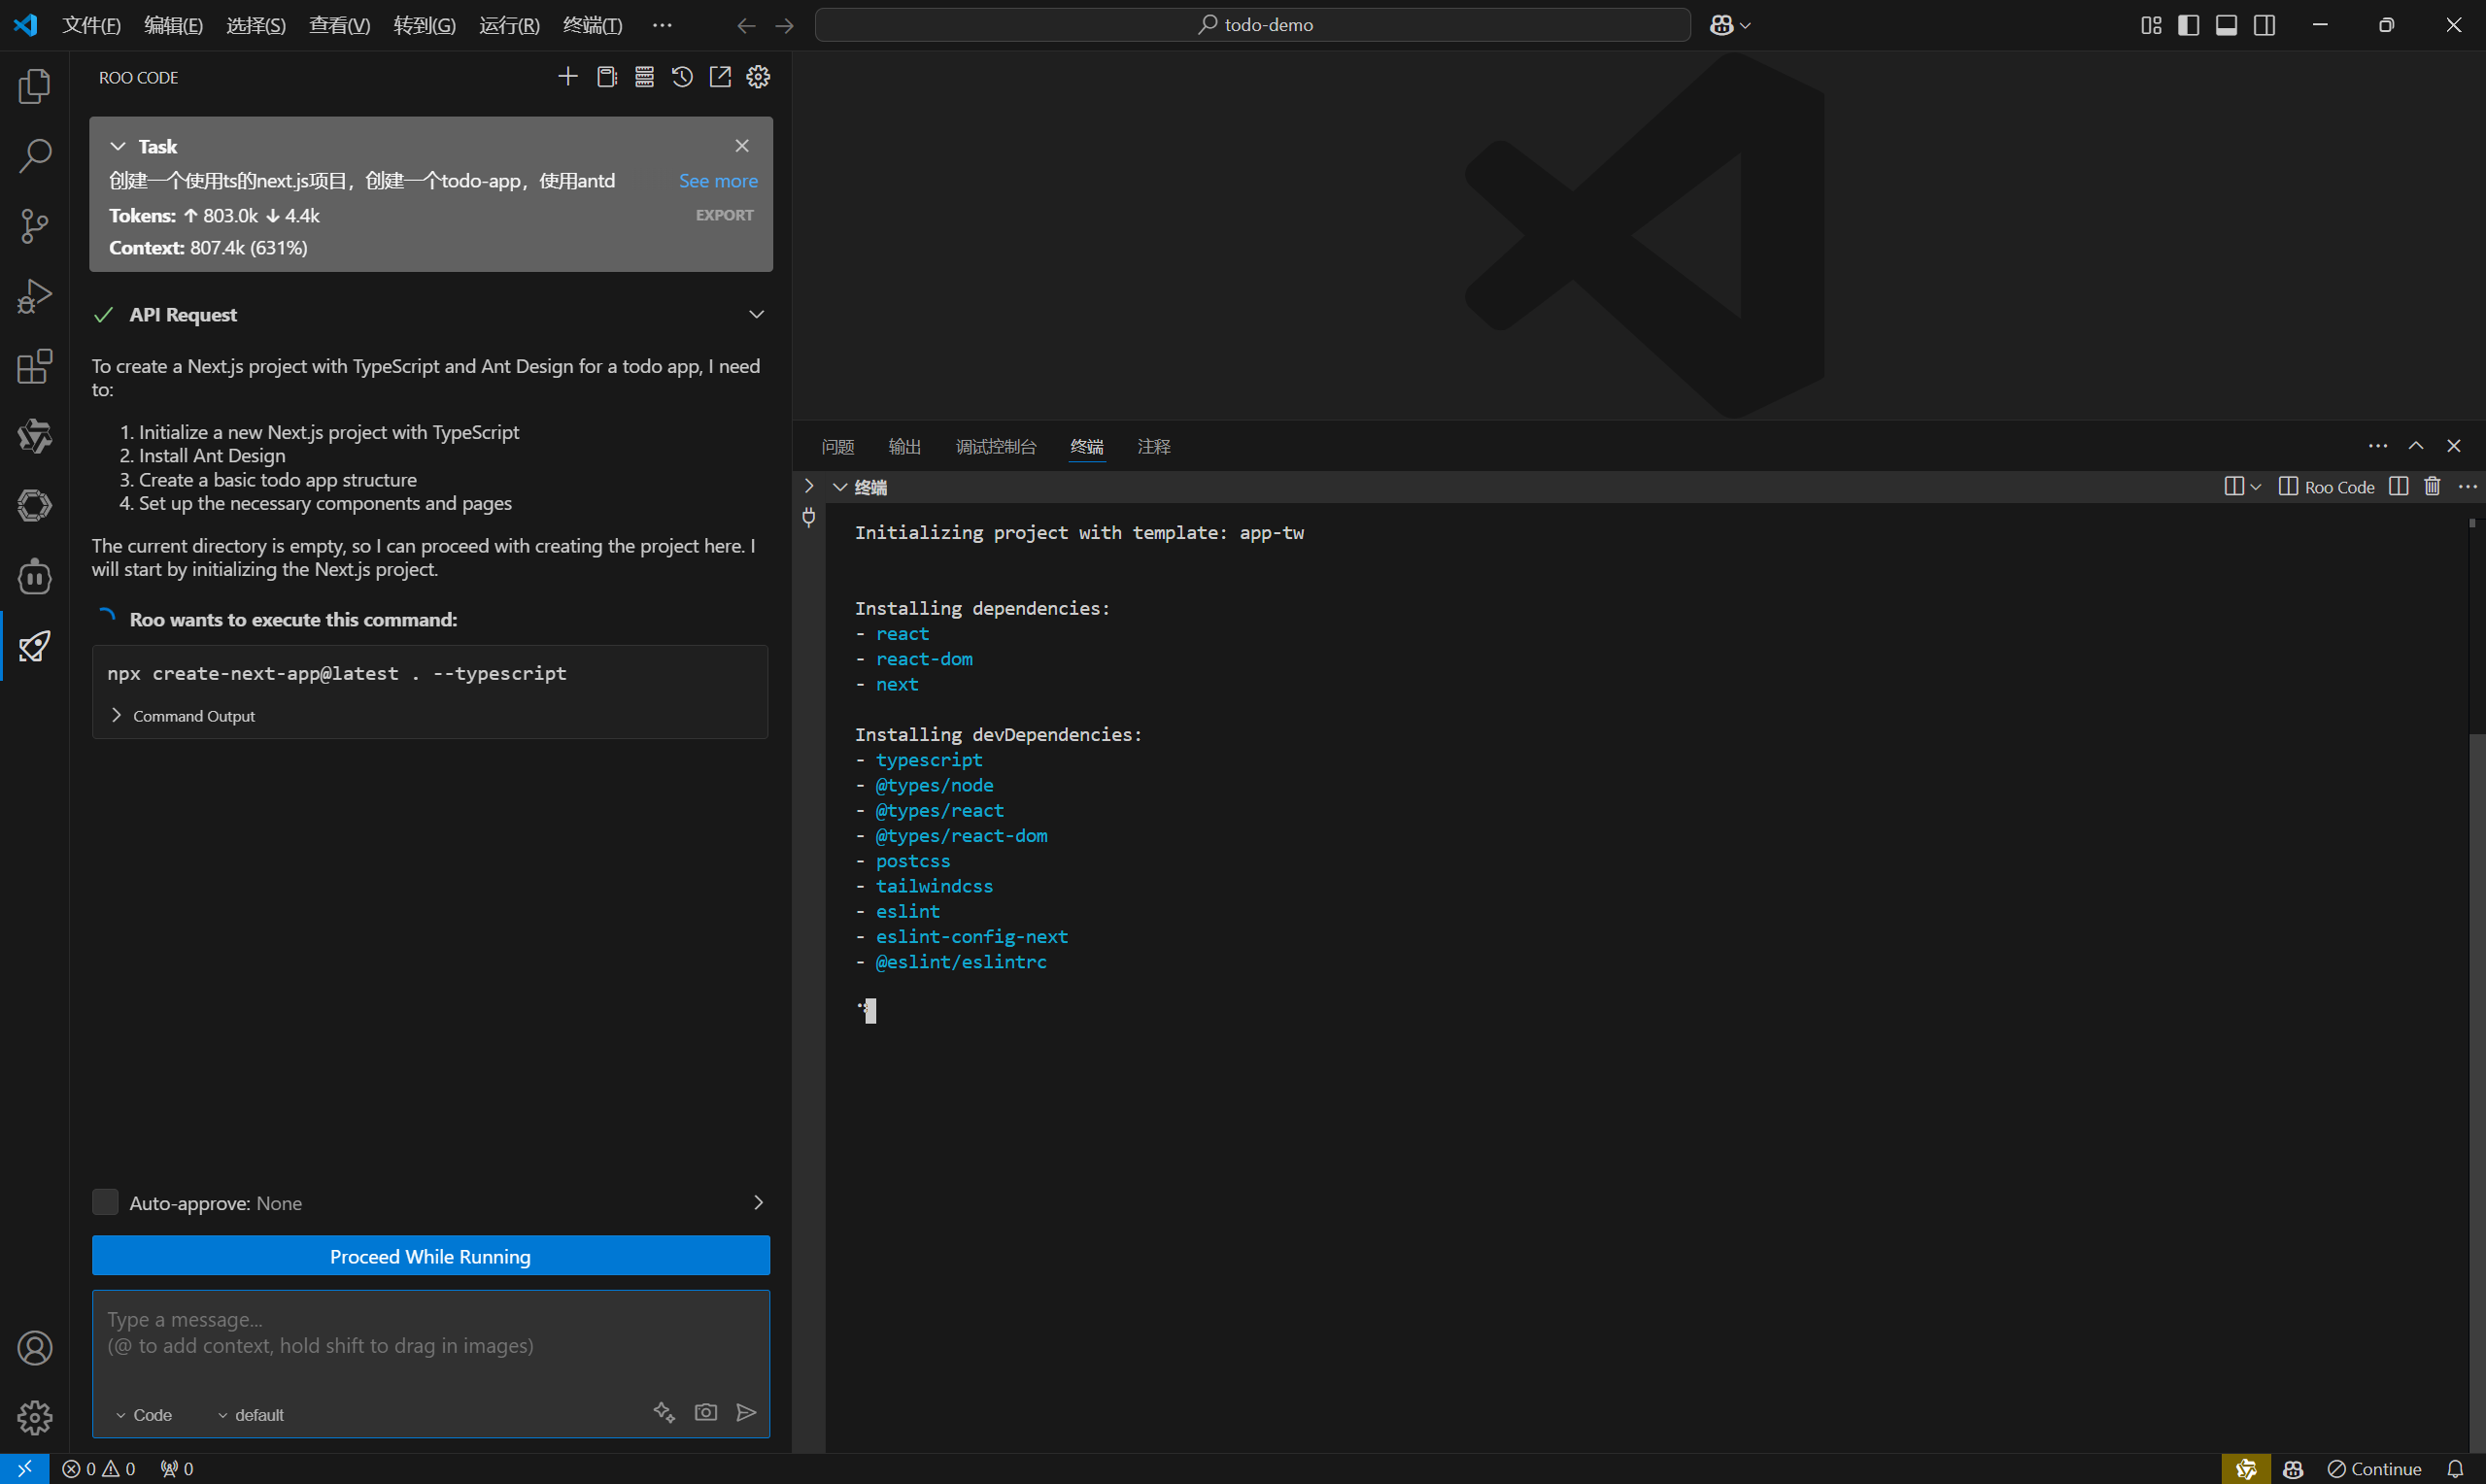
Task: Toggle primary sidebar layout button
Action: click(x=2188, y=25)
